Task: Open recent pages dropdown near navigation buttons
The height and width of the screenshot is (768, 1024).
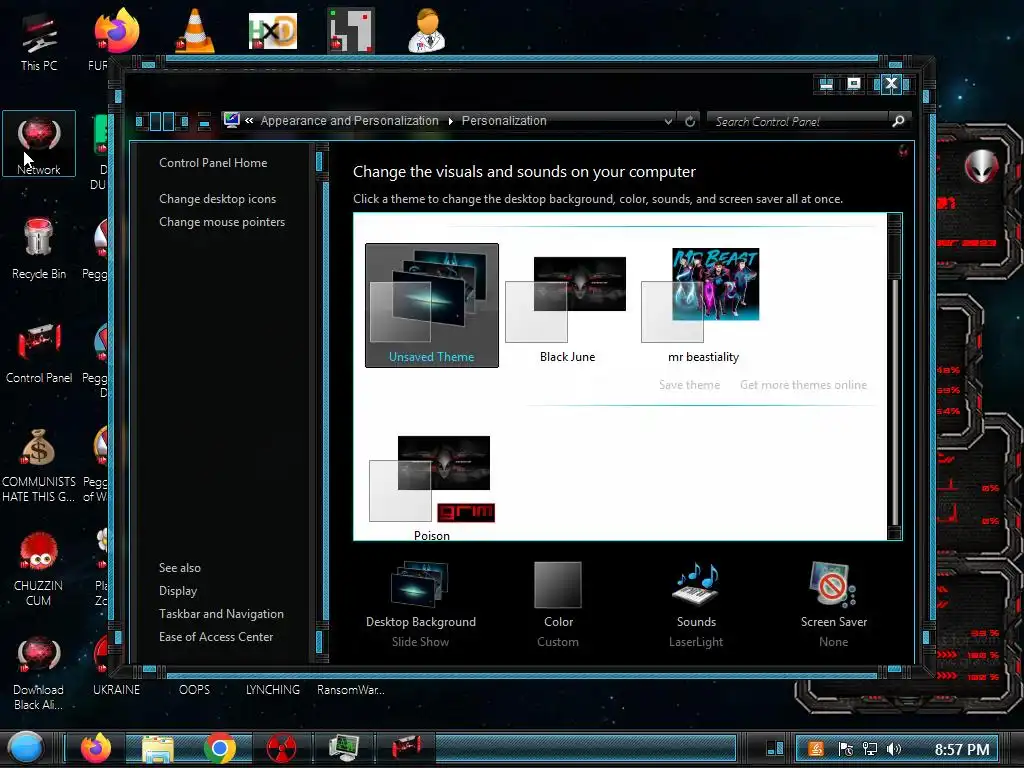Action: [x=204, y=121]
